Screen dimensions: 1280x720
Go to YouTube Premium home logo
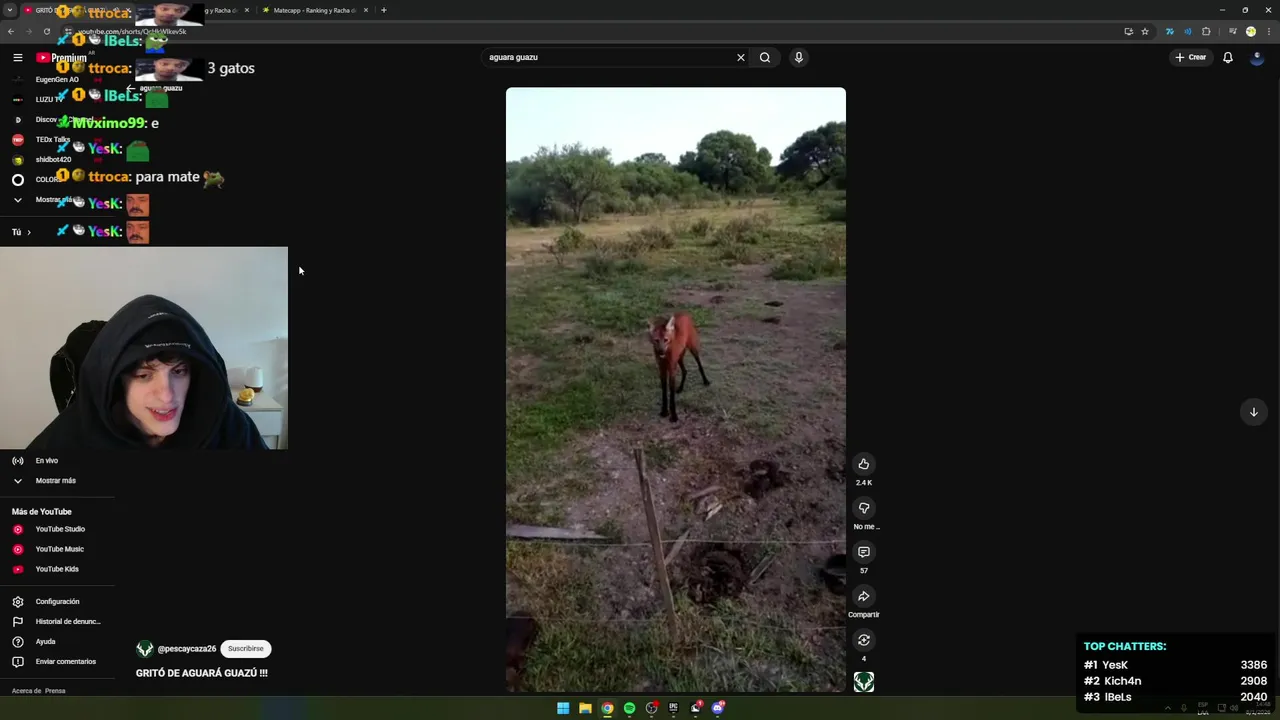(x=61, y=58)
